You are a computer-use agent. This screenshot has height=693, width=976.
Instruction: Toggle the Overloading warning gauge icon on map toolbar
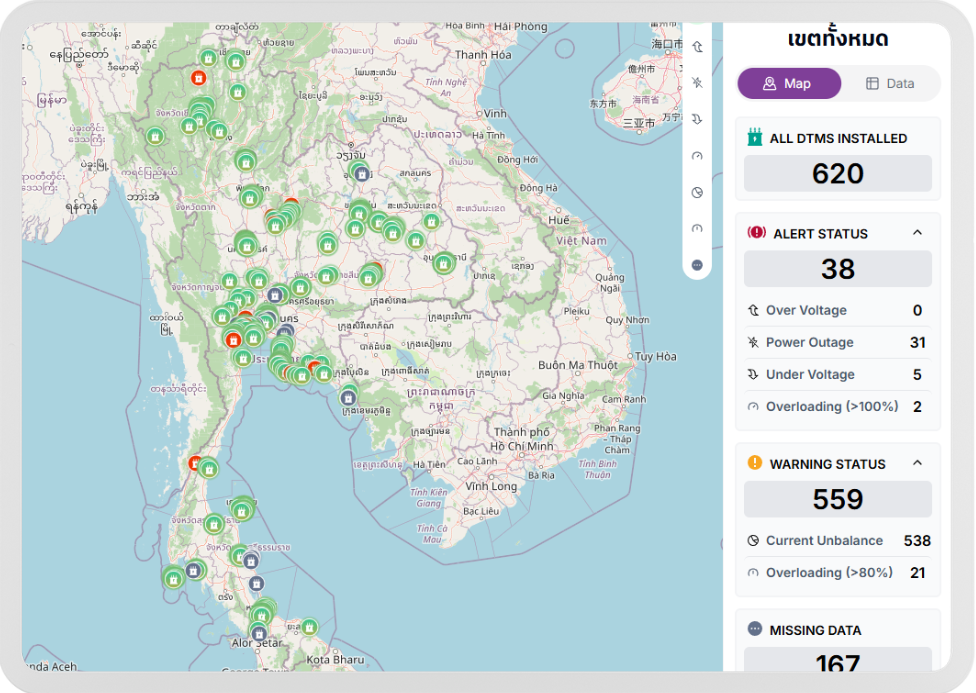point(697,229)
